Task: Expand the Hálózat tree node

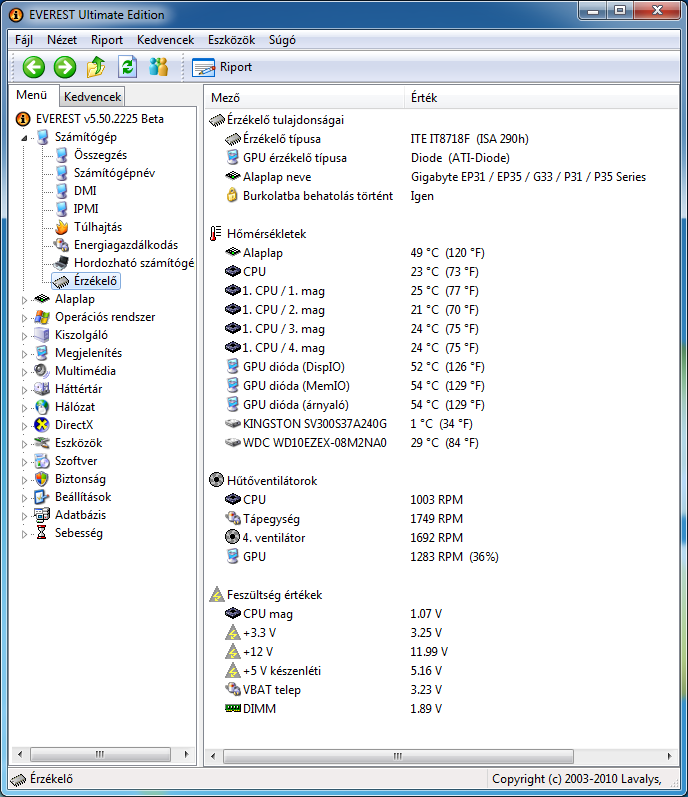Action: coord(24,408)
